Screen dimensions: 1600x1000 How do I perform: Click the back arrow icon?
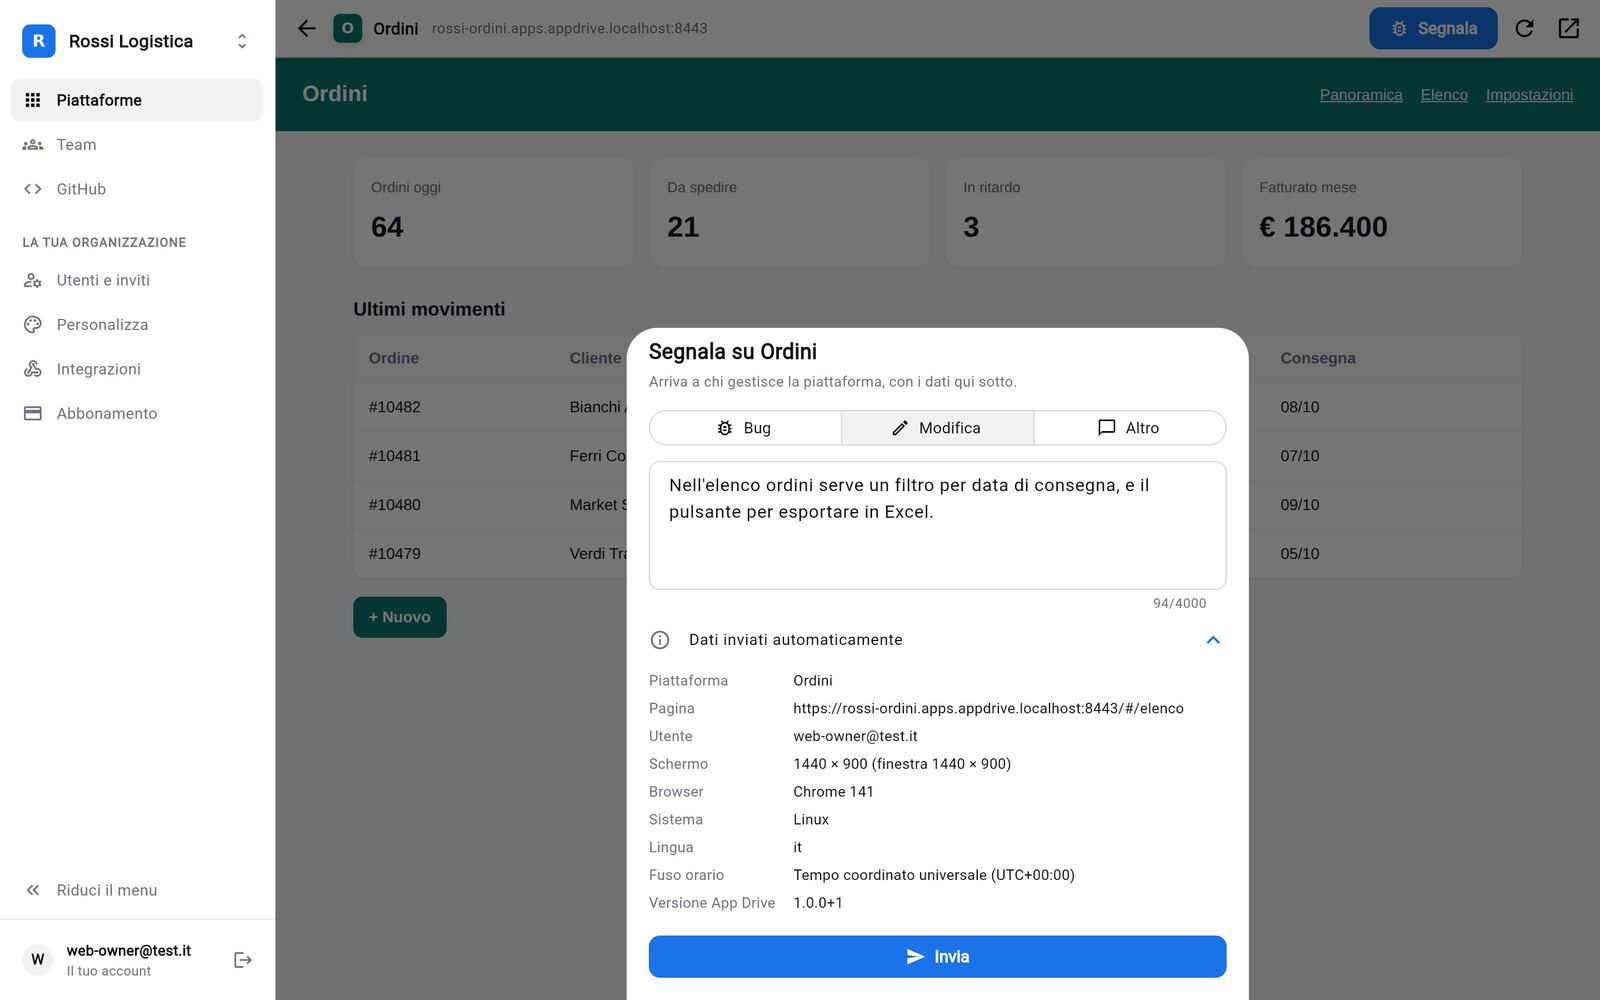coord(307,28)
